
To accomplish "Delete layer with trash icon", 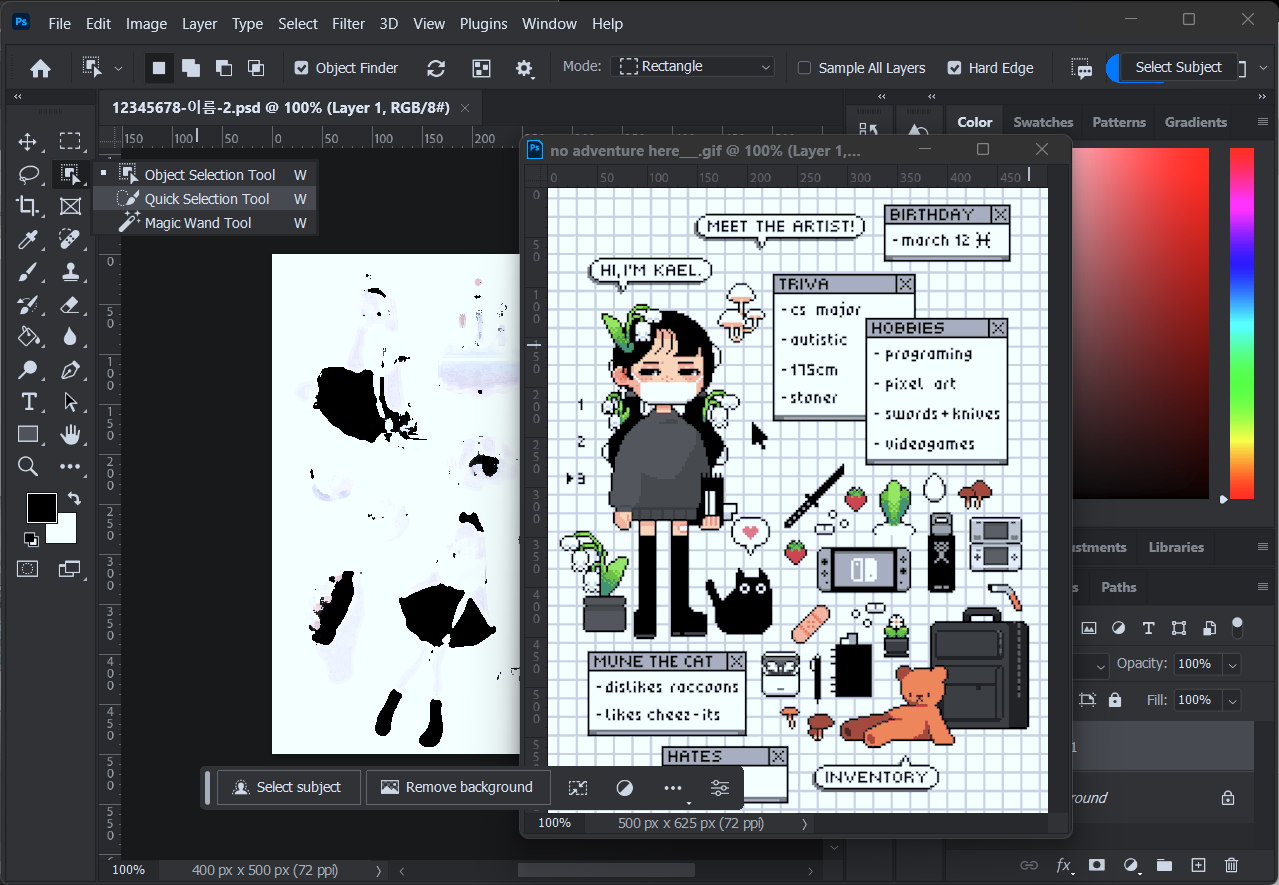I will tap(1232, 865).
